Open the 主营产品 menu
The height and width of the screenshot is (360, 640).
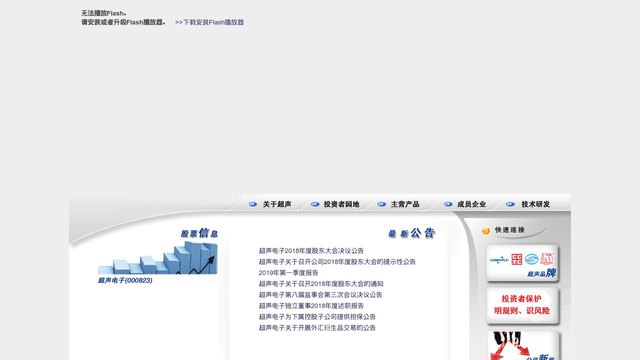coord(405,204)
